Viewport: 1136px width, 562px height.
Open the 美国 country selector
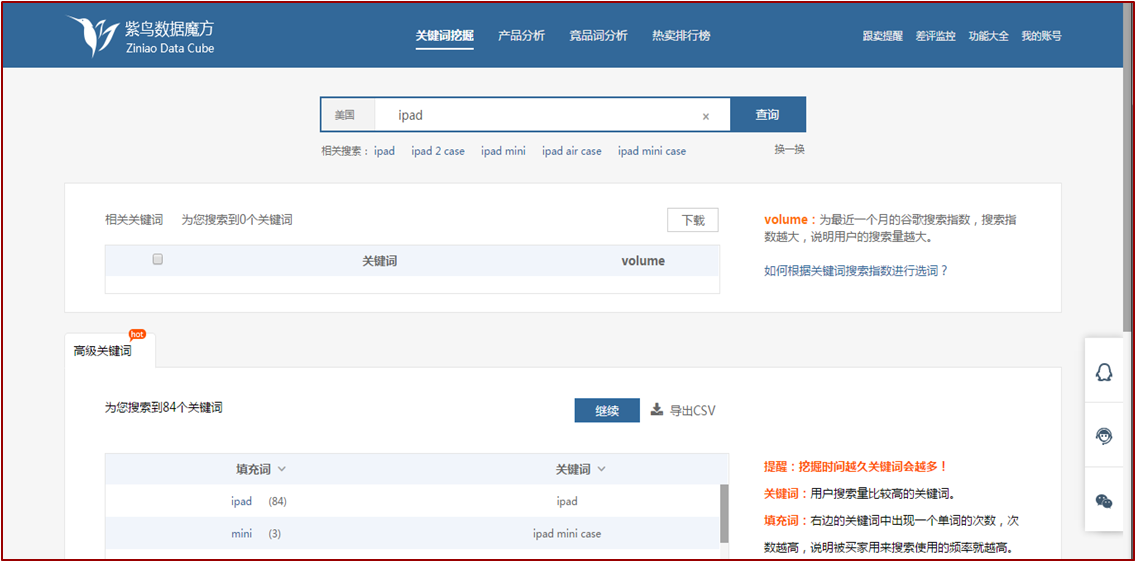345,115
